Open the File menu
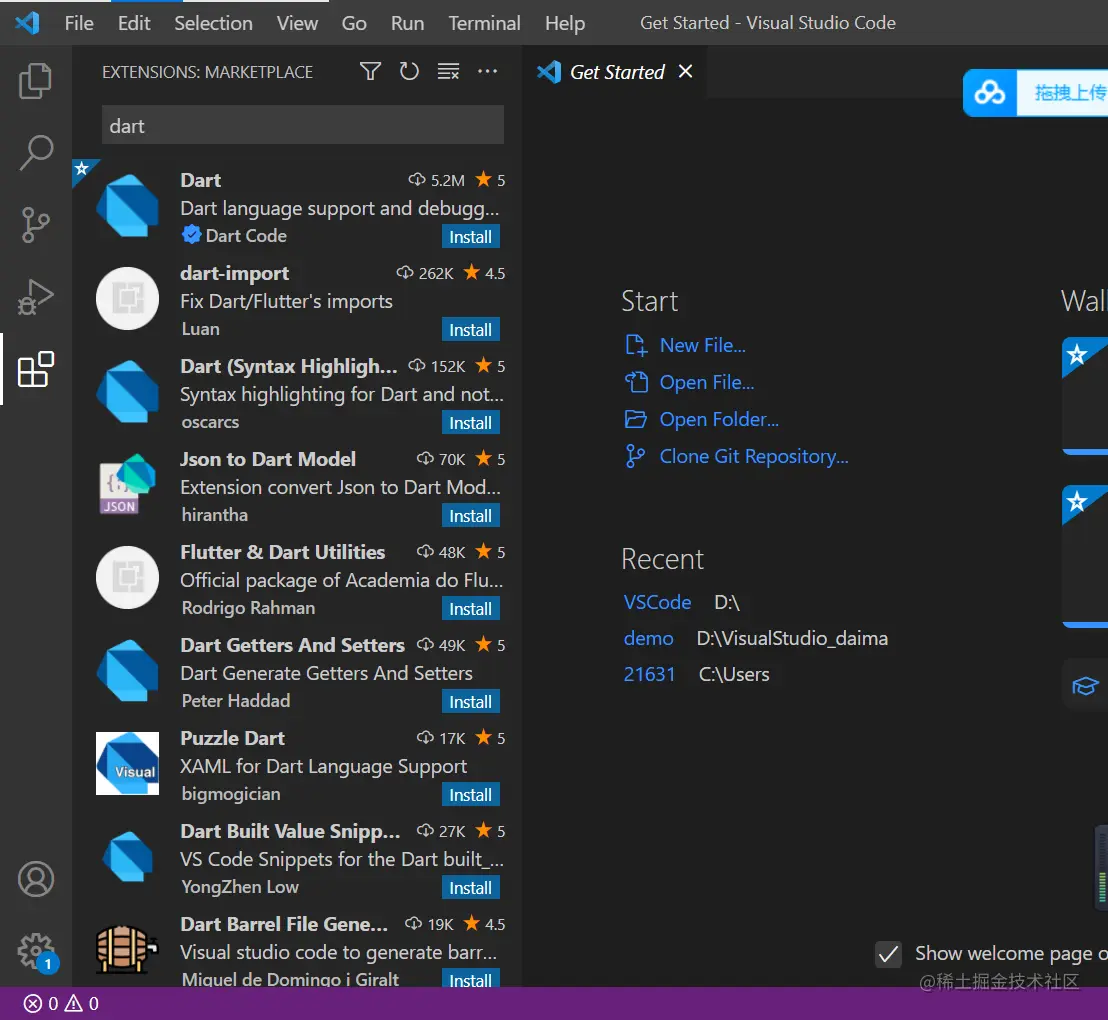The image size is (1108, 1020). pos(79,23)
